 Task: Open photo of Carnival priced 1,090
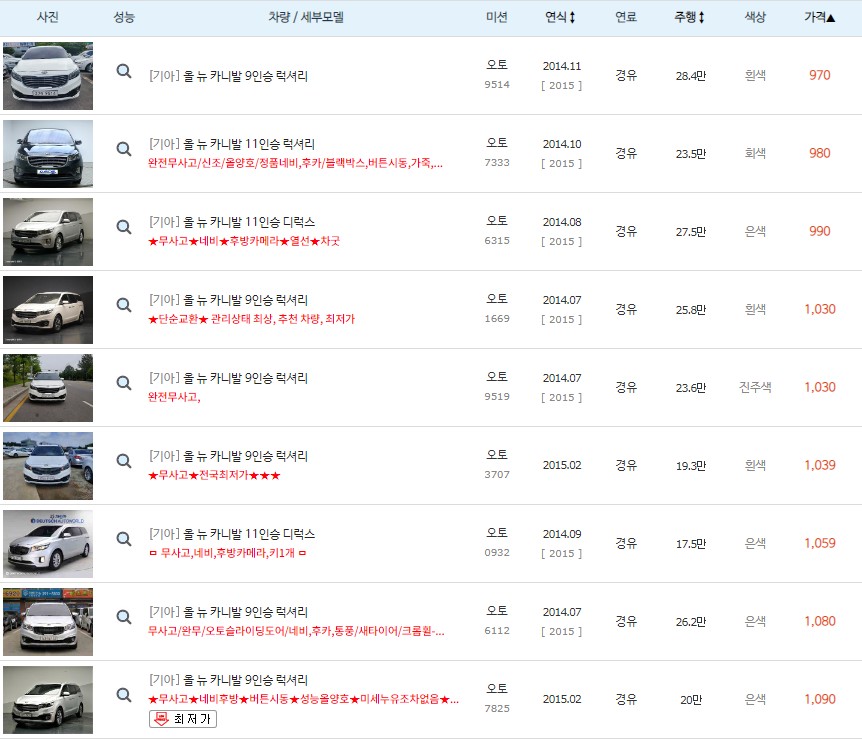[48, 700]
